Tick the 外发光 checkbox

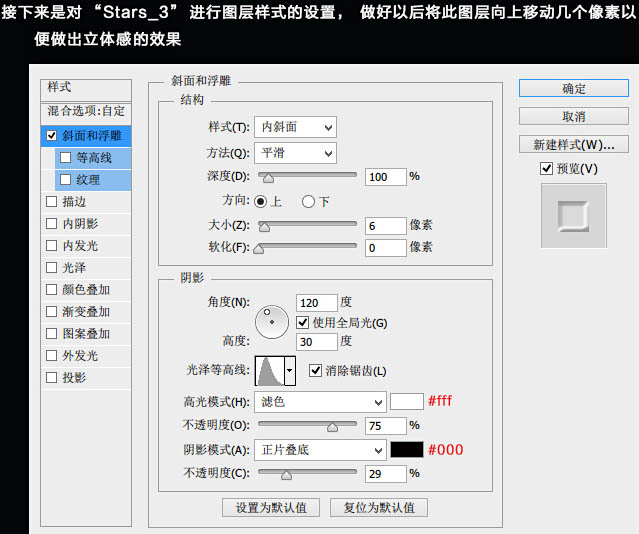(51, 355)
